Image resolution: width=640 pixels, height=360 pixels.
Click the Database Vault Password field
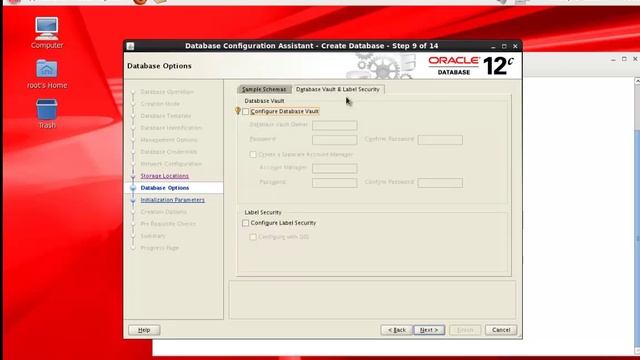tap(335, 140)
